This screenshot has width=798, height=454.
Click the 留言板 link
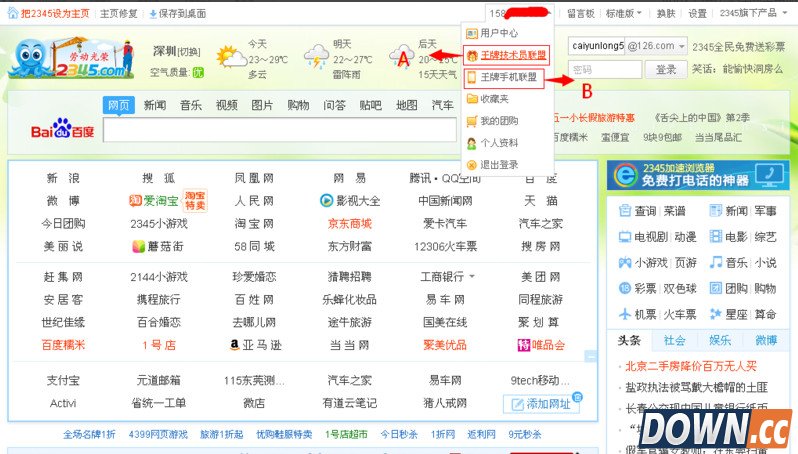point(581,14)
